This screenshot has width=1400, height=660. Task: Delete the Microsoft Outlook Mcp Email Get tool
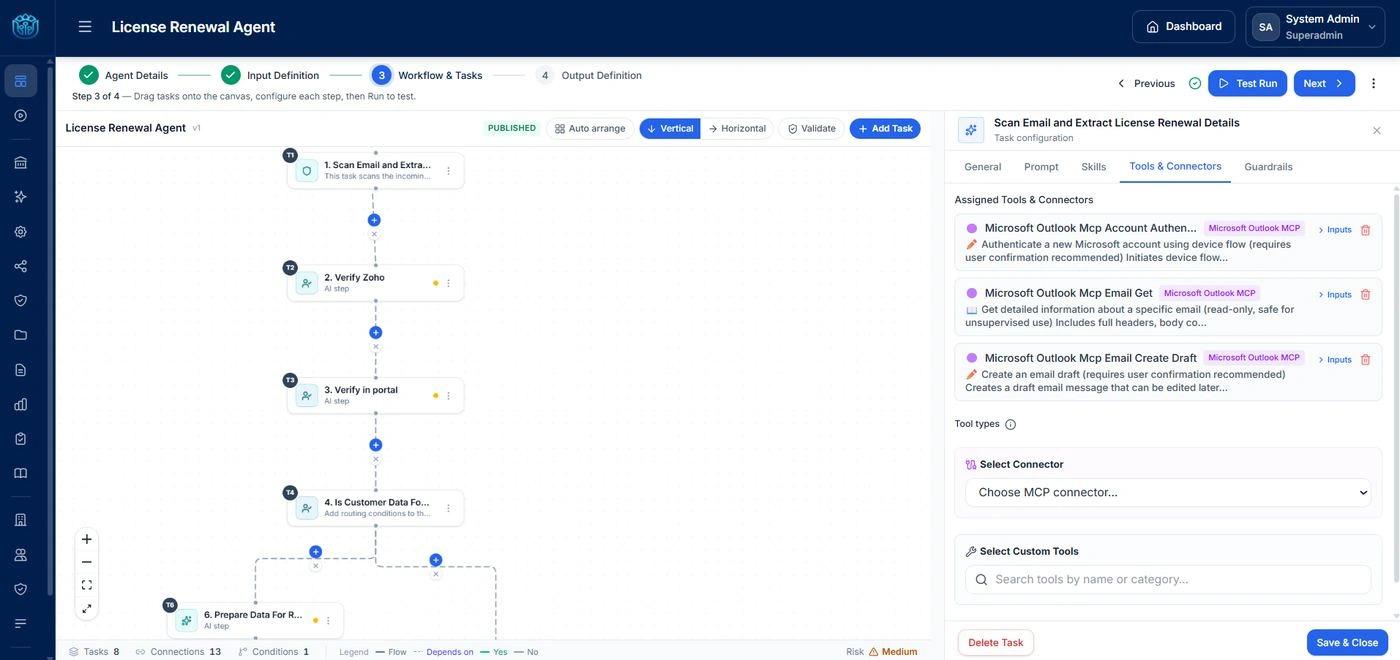1365,295
